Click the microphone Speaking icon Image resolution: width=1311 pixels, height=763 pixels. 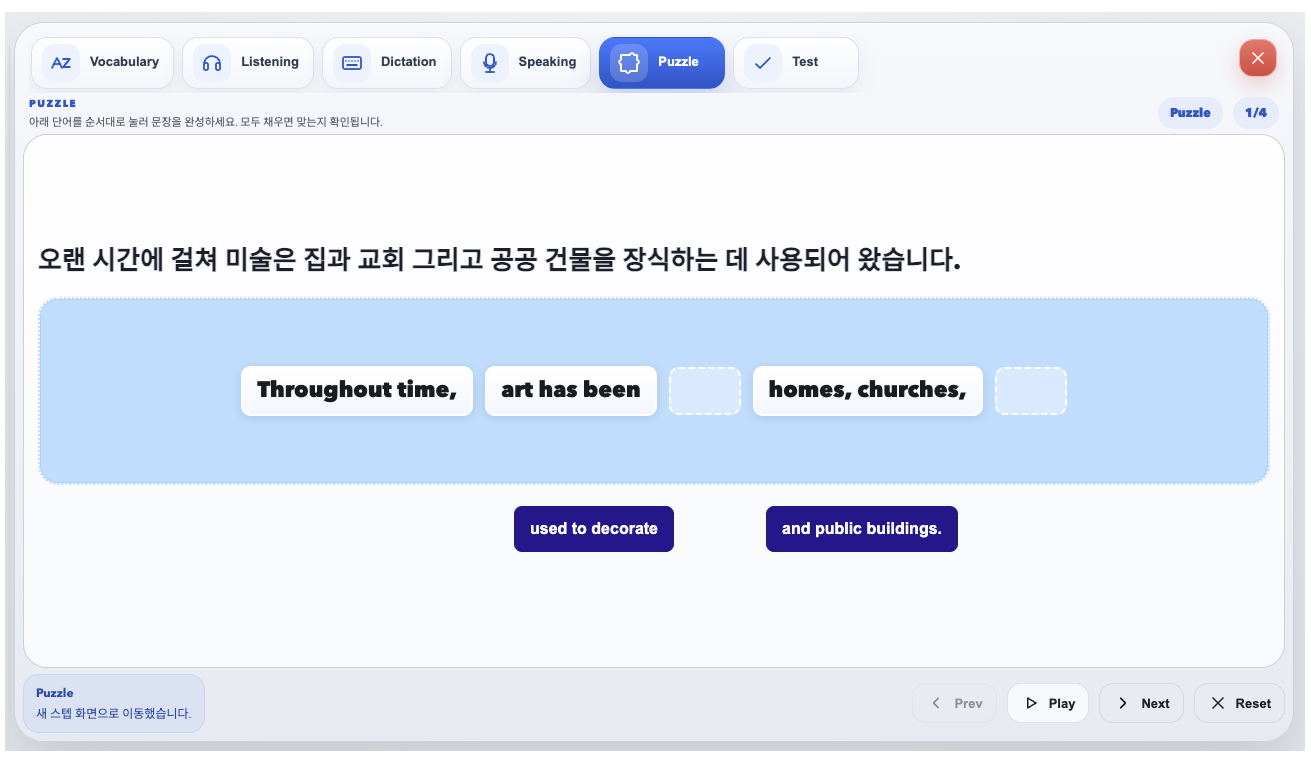pyautogui.click(x=490, y=62)
